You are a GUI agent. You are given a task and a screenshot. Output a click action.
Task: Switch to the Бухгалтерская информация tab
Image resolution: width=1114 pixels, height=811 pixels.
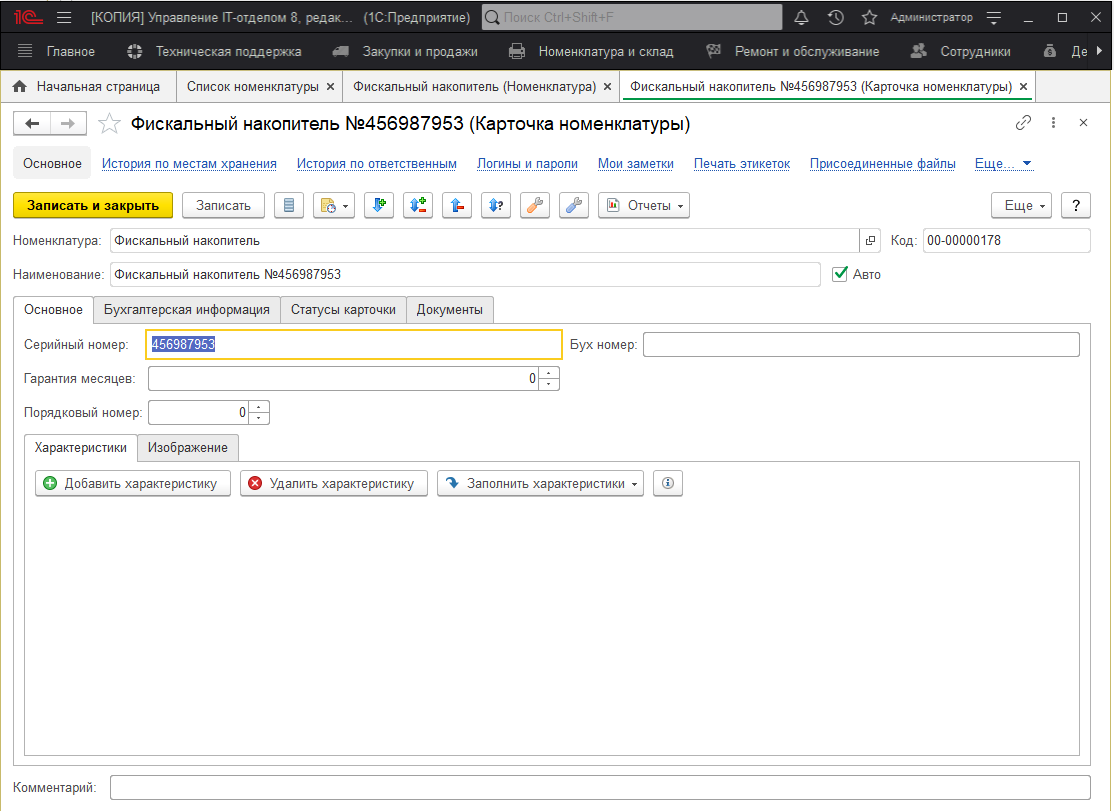point(187,310)
